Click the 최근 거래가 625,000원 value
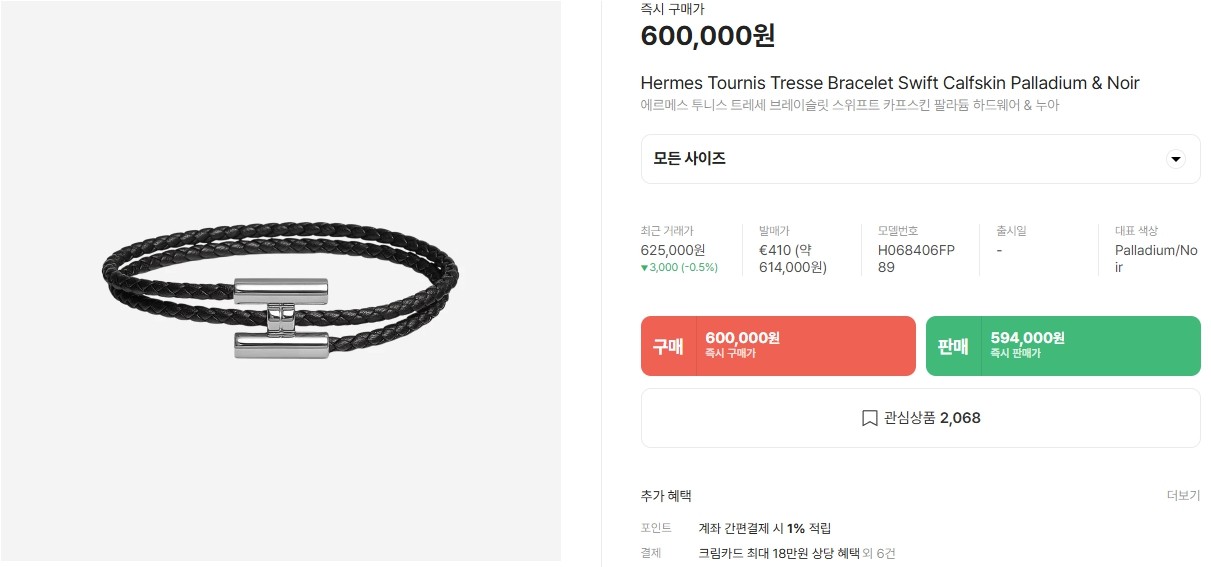1211x567 pixels. 673,250
